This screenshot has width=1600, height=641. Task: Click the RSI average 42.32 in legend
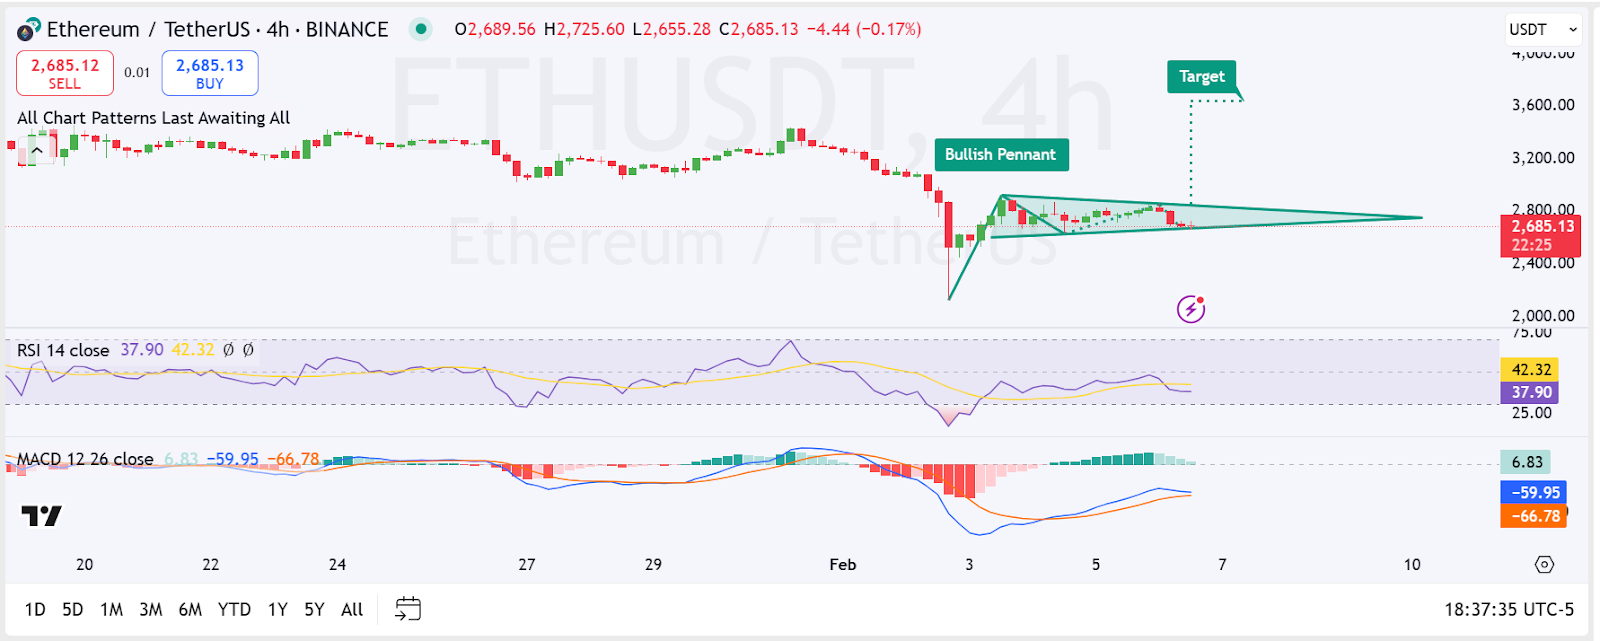[x=193, y=350]
